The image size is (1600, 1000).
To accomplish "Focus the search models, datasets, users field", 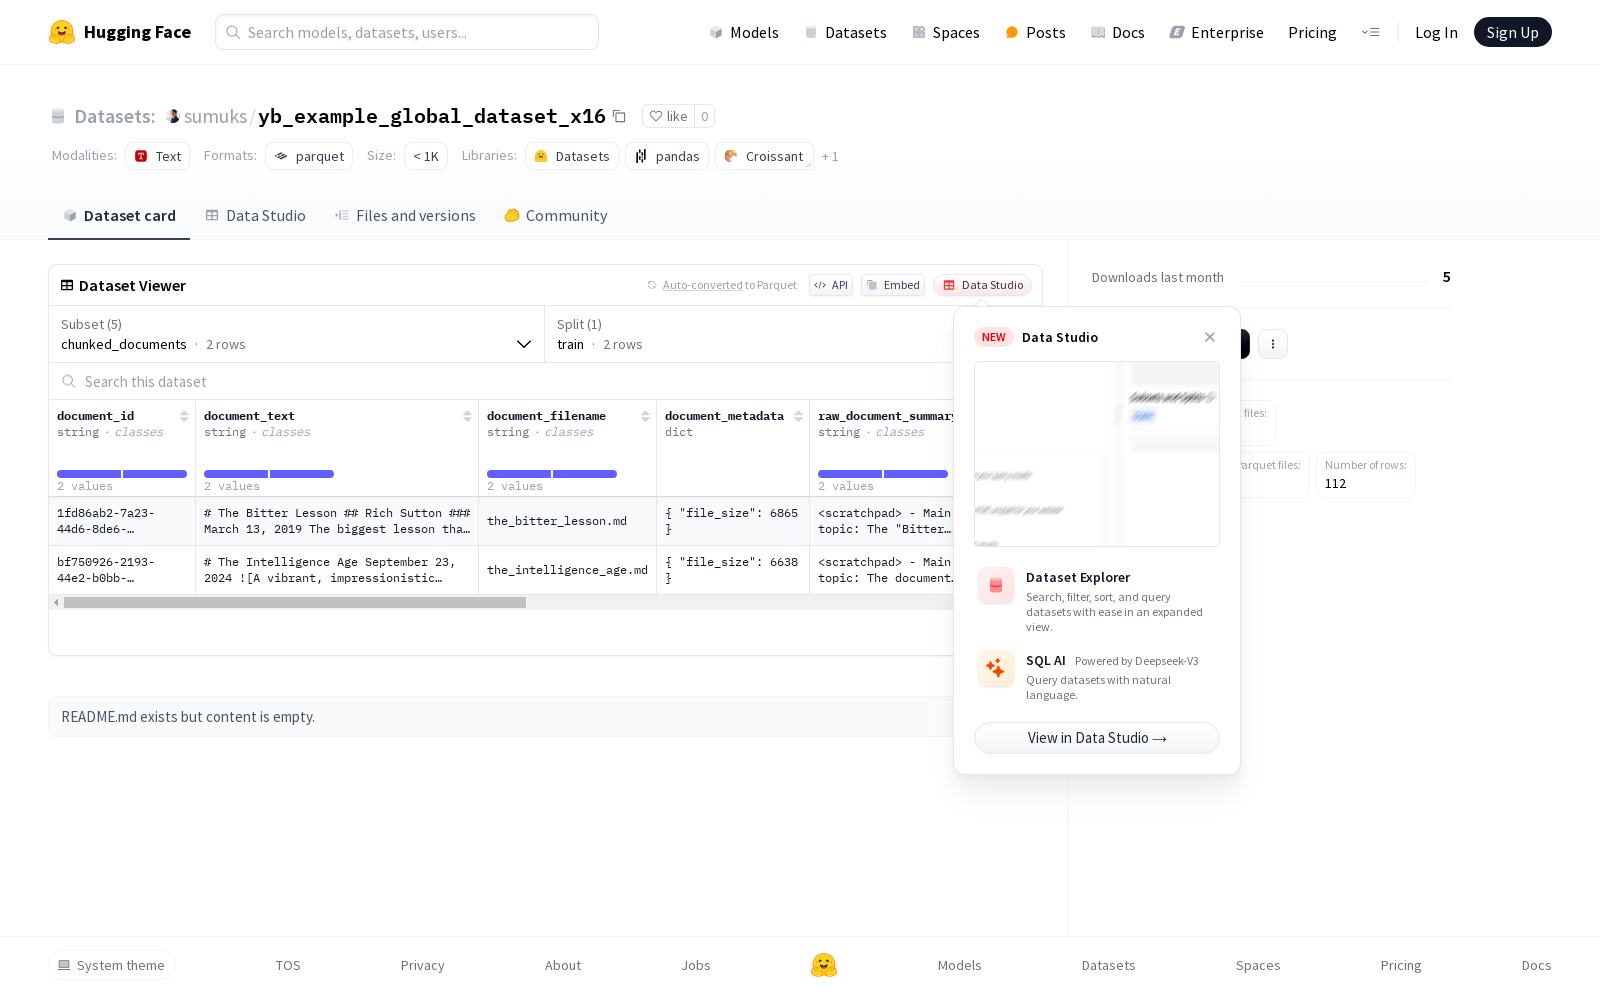I will (407, 32).
